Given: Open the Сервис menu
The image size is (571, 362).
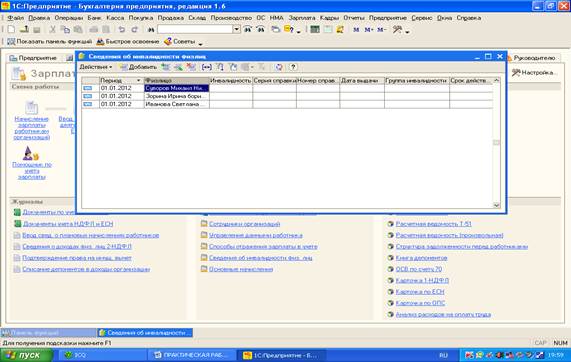Looking at the screenshot, I should coord(422,18).
